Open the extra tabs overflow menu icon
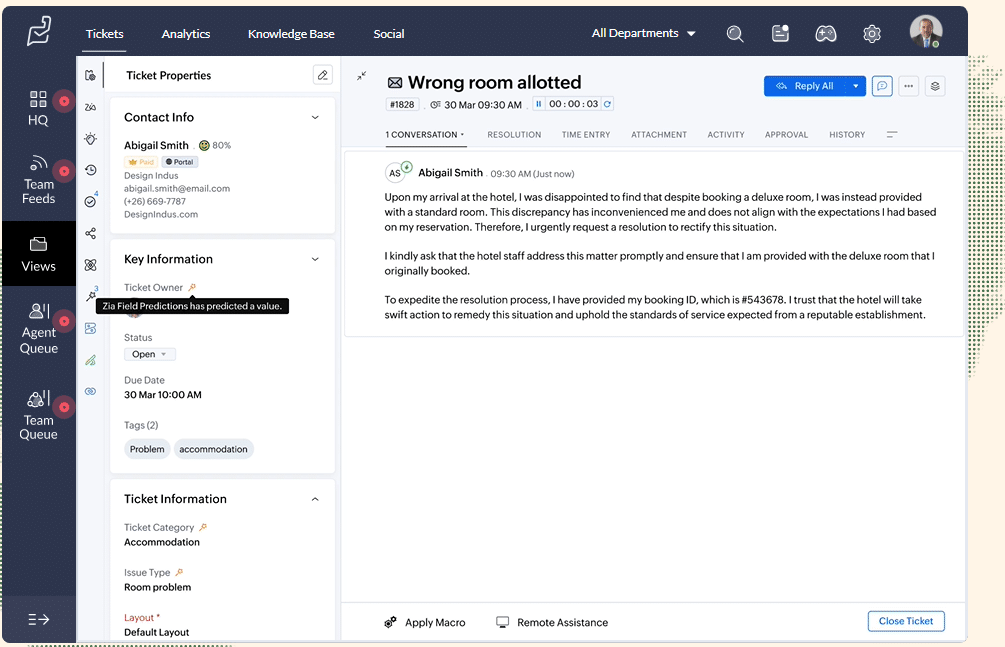 point(892,135)
